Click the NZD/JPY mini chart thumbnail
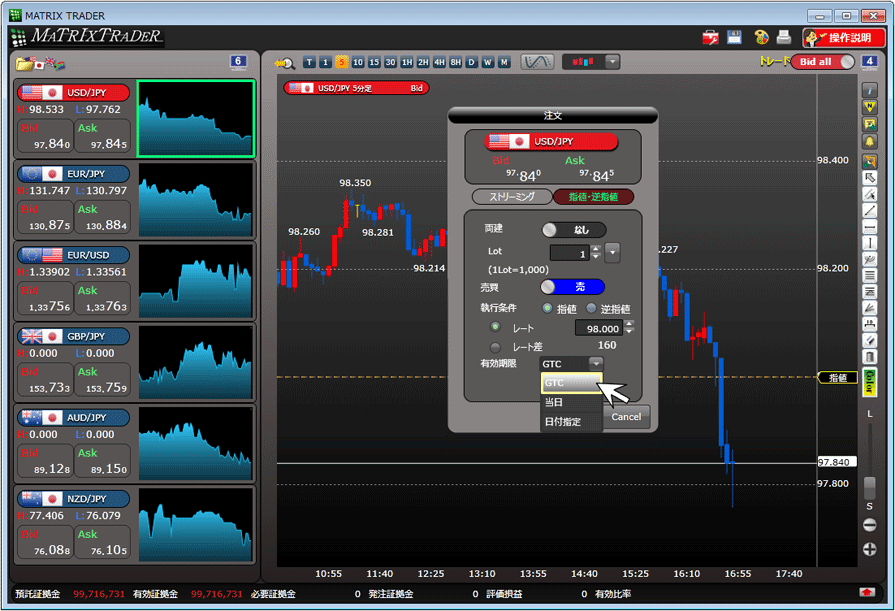Viewport: 895px width, 611px height. coord(195,525)
